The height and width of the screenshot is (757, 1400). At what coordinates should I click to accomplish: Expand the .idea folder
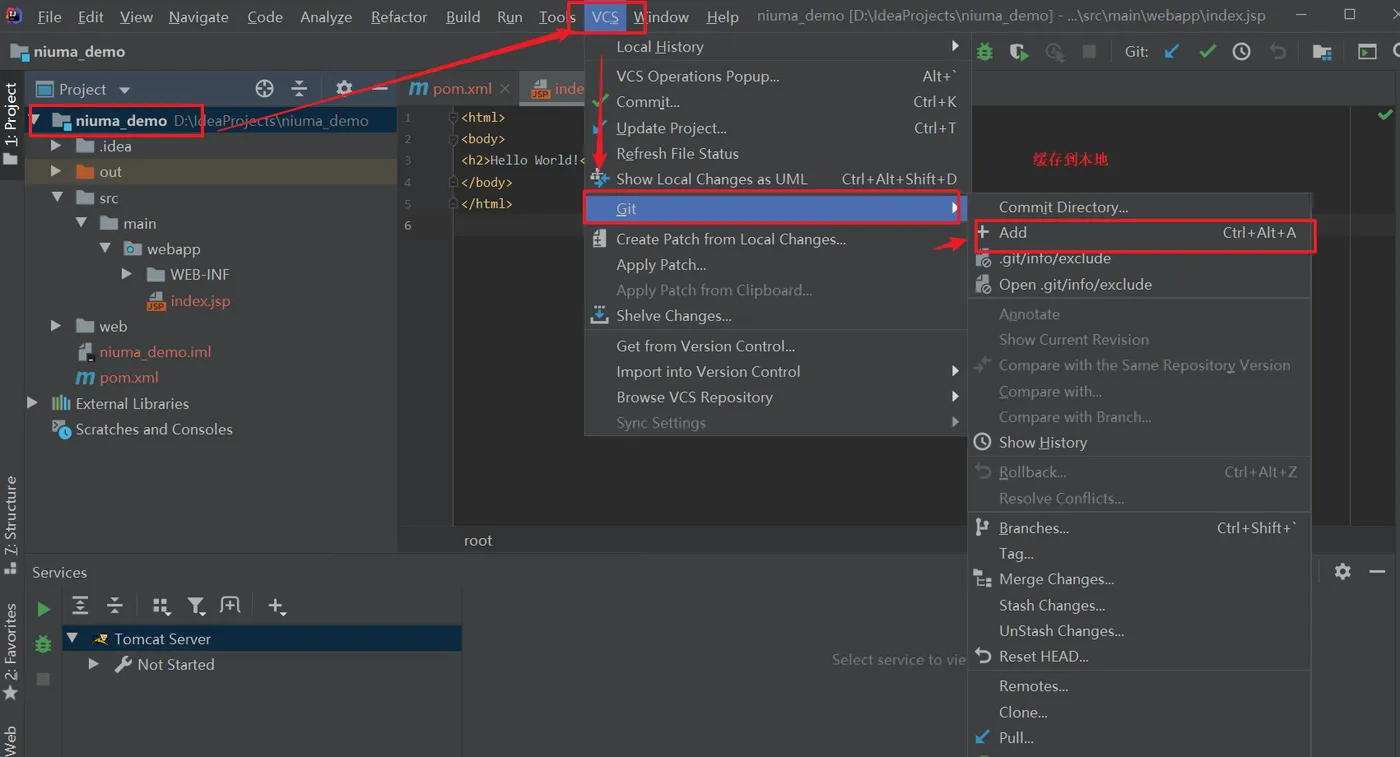56,146
